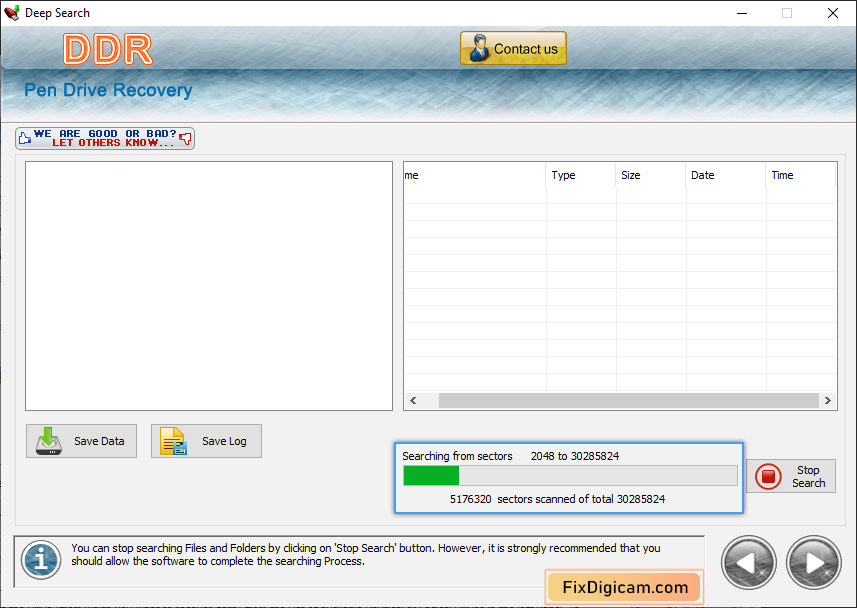857x608 pixels.
Task: Click inside the empty folder tree panel
Action: point(209,285)
